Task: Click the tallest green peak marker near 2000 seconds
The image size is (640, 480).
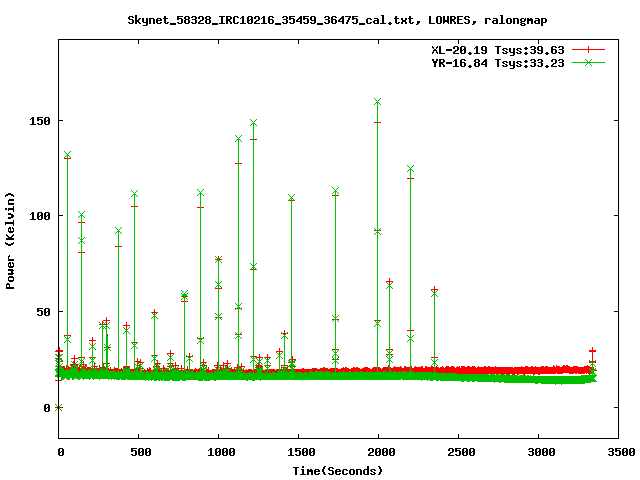Action: pos(378,102)
